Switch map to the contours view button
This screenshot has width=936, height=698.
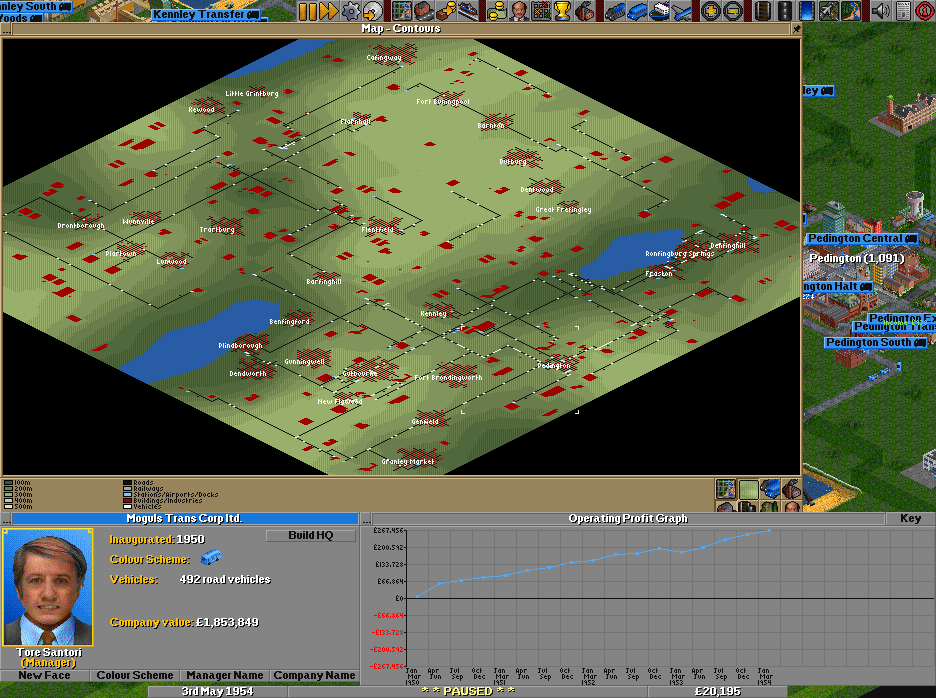tap(726, 489)
